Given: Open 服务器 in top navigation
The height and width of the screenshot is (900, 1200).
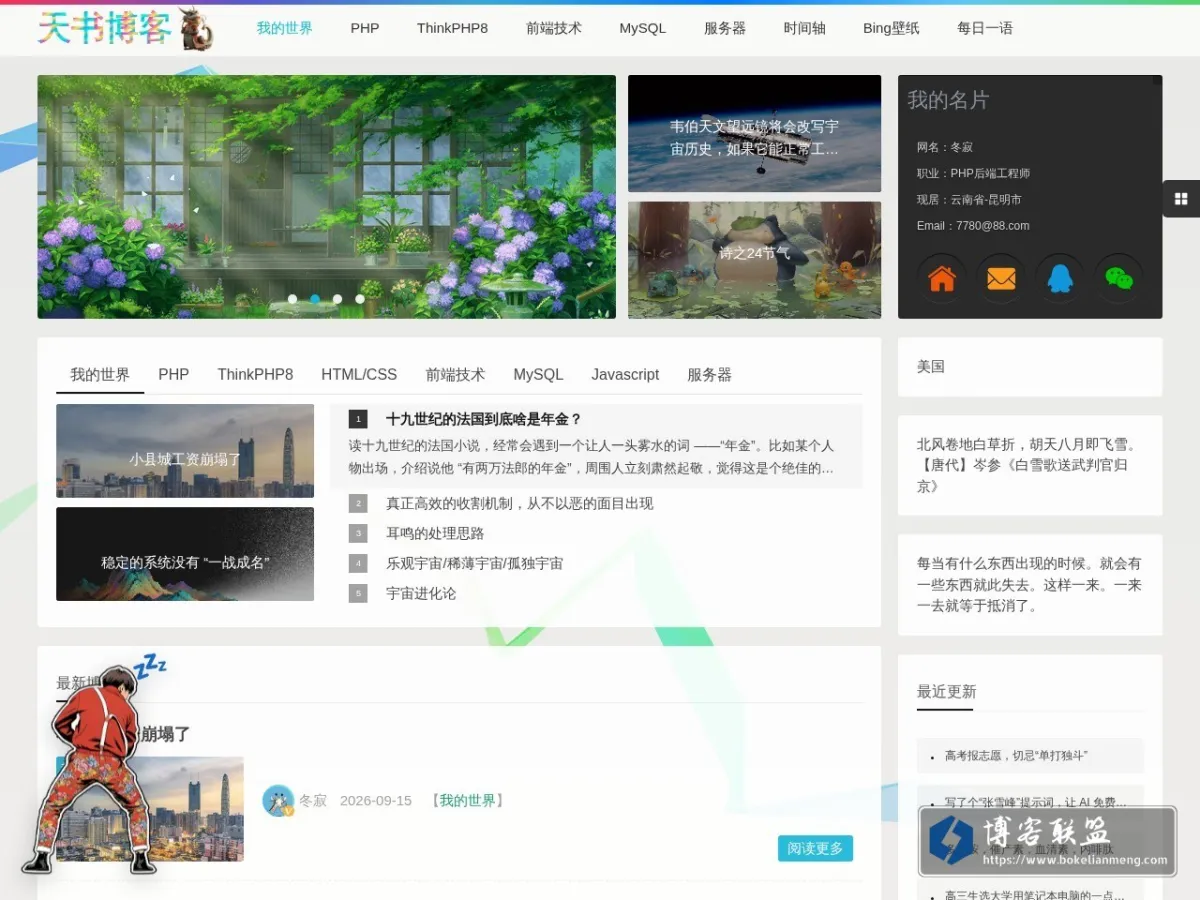Looking at the screenshot, I should click(725, 28).
